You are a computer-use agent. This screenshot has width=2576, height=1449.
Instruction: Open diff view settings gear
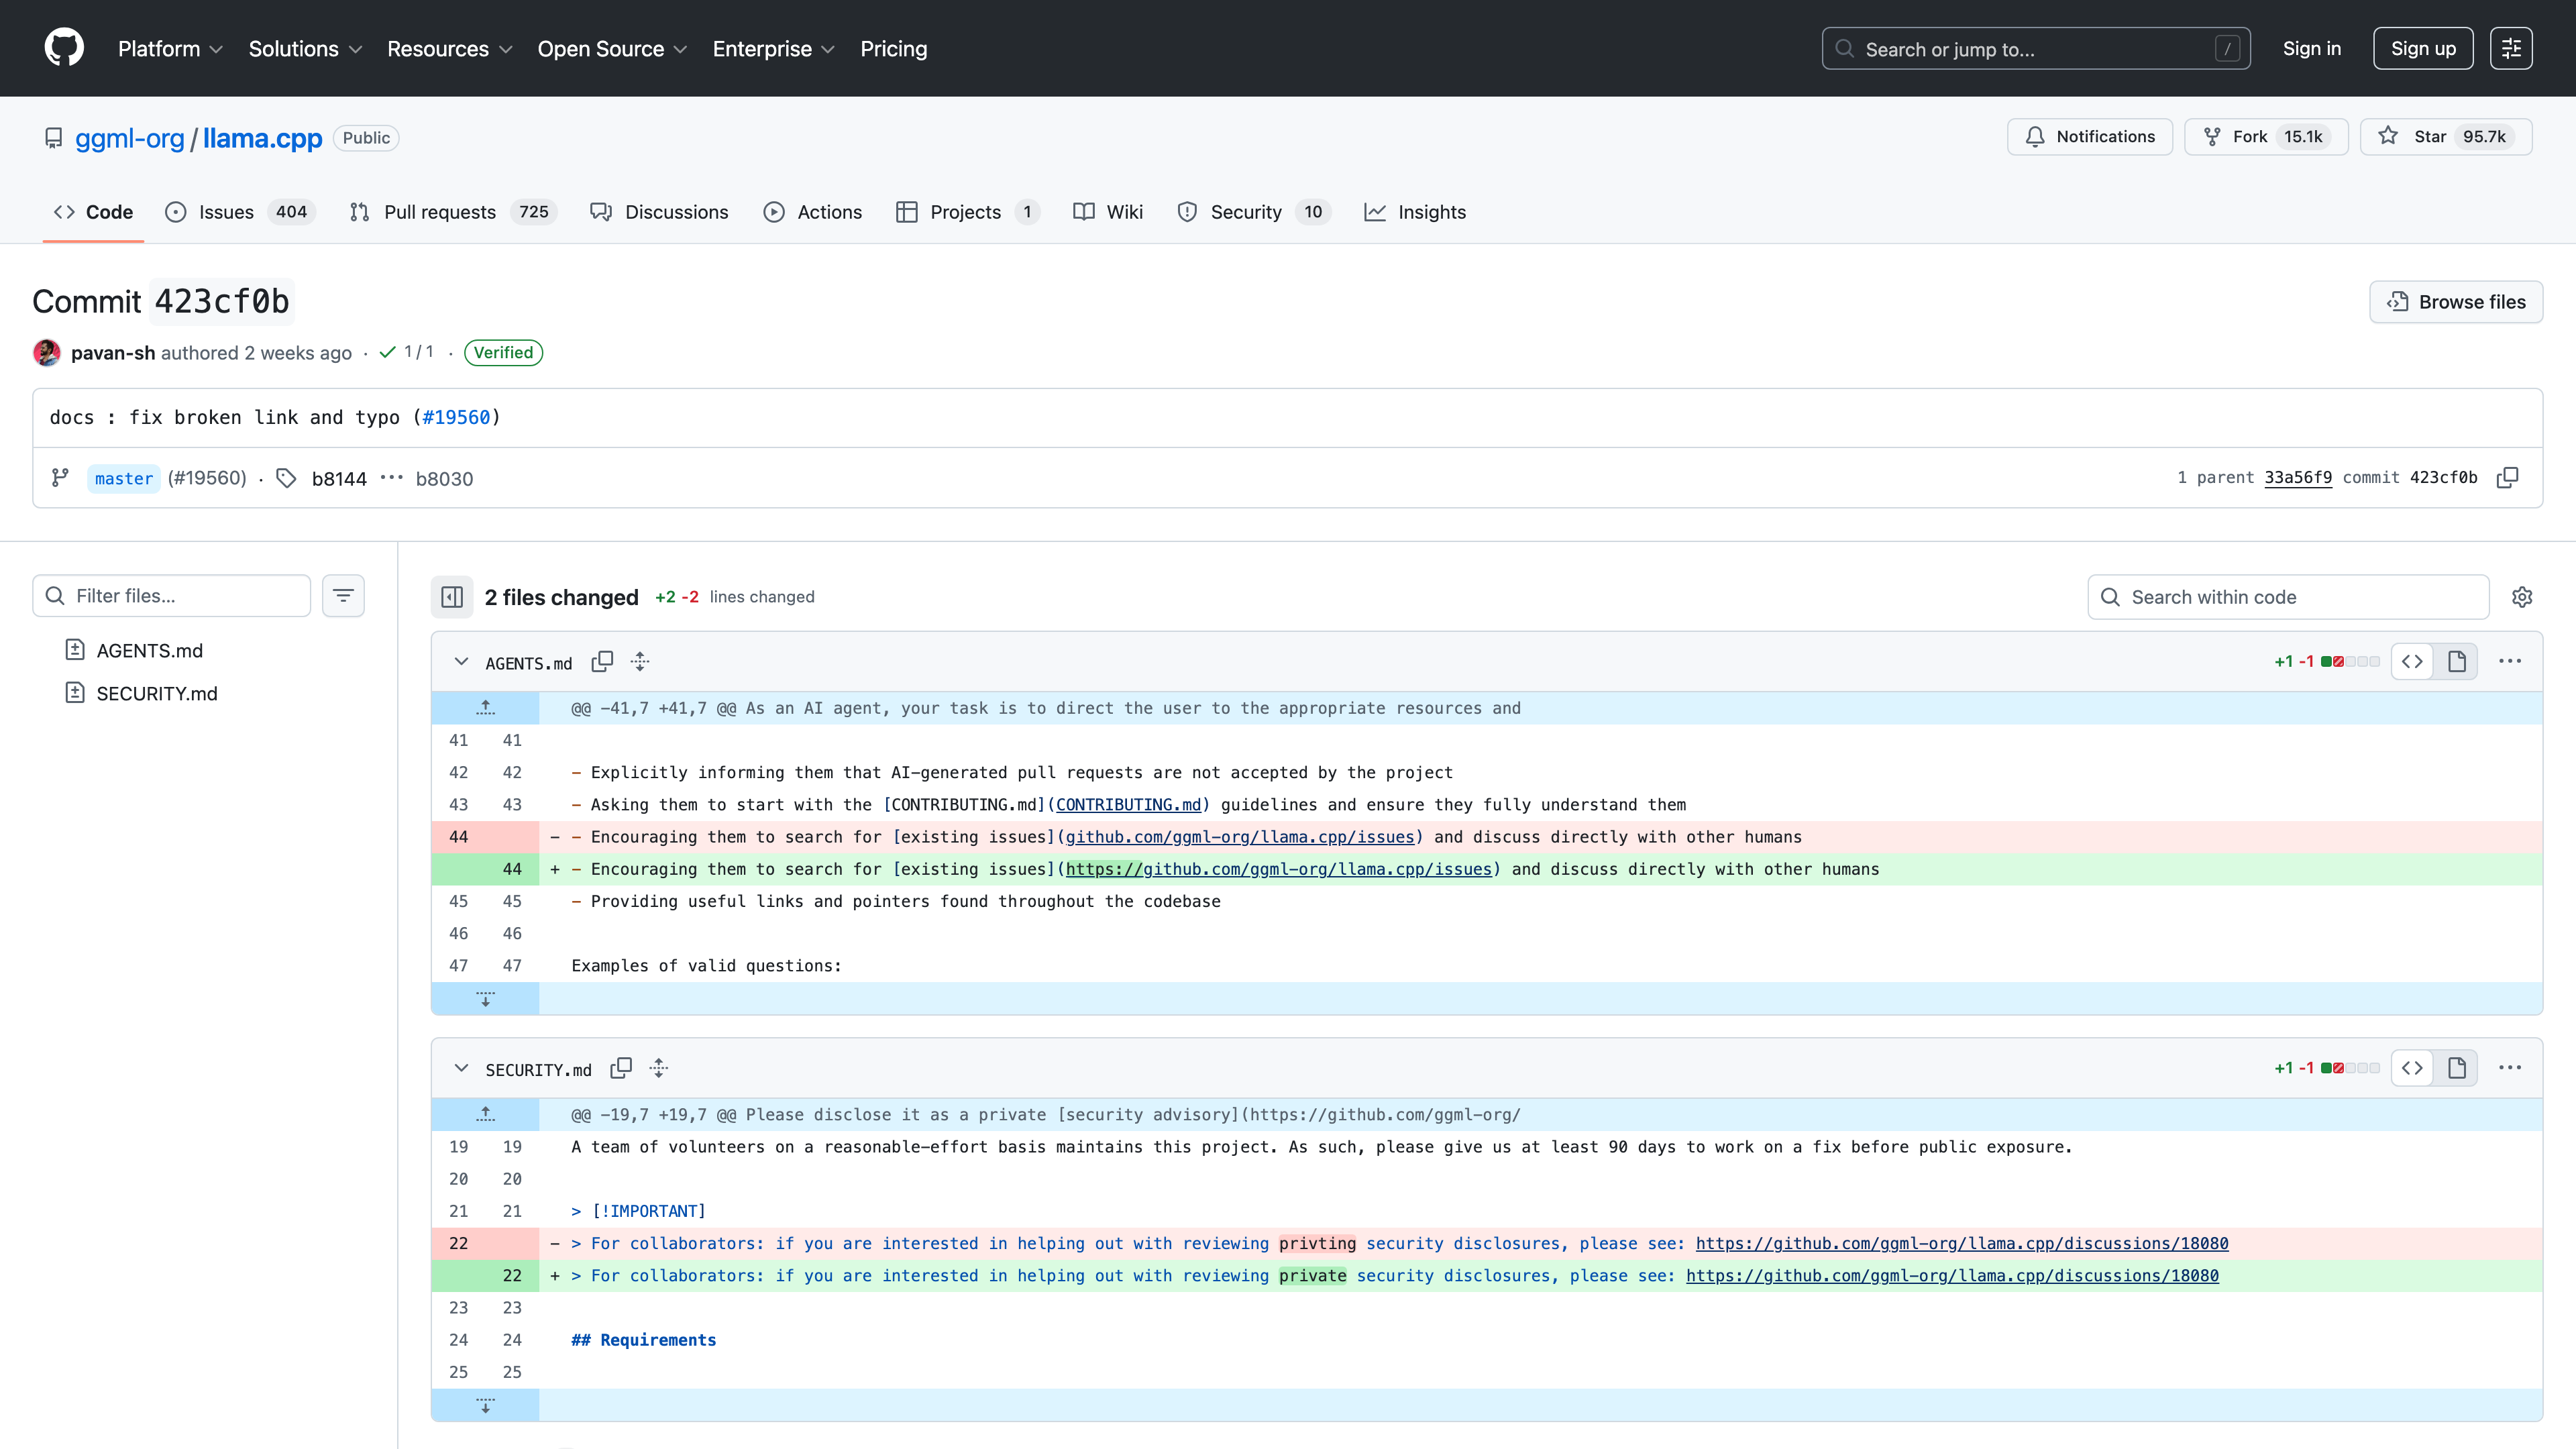coord(2522,597)
